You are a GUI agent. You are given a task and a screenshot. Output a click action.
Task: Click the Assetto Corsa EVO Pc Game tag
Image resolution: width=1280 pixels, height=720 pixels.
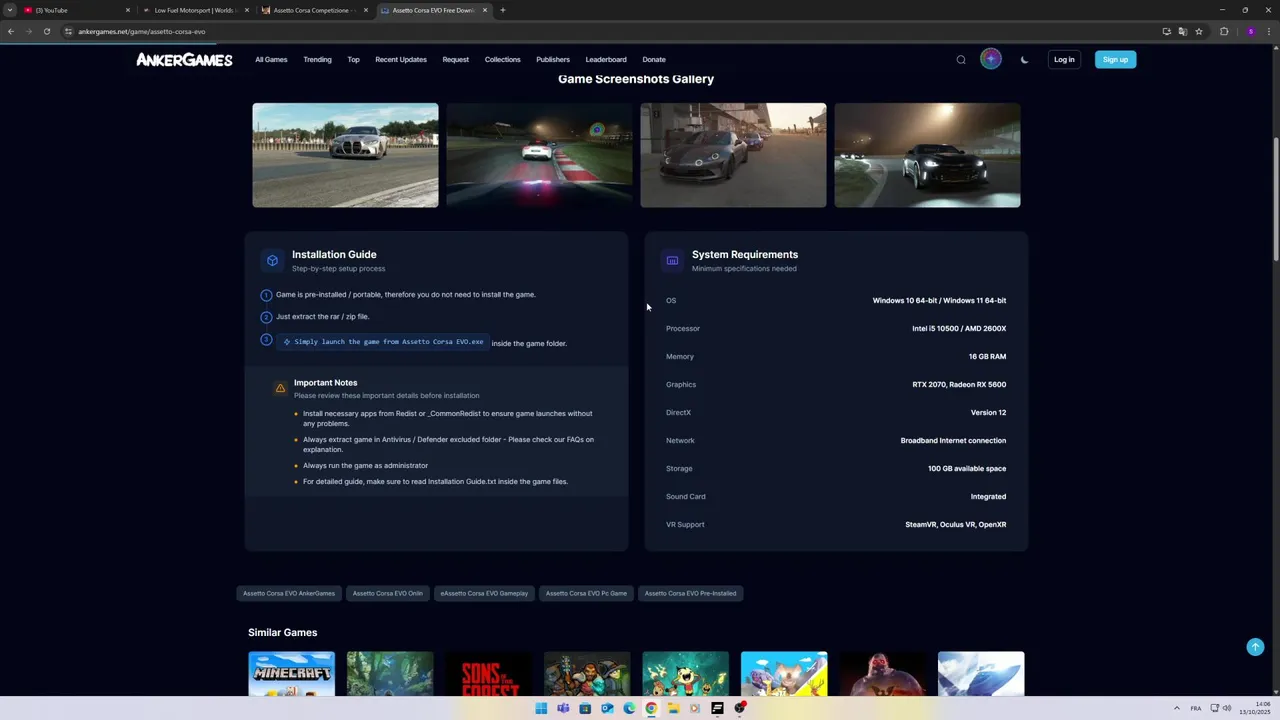[x=586, y=593]
